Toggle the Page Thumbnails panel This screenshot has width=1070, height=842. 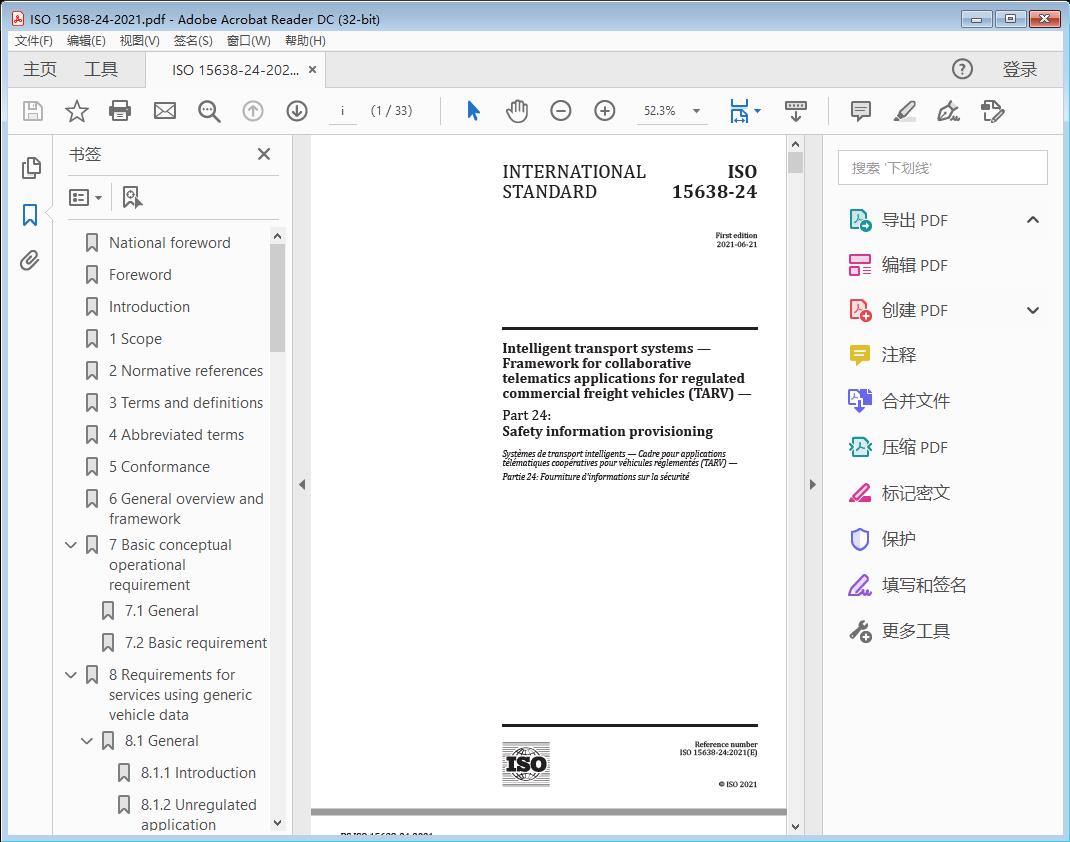(30, 168)
